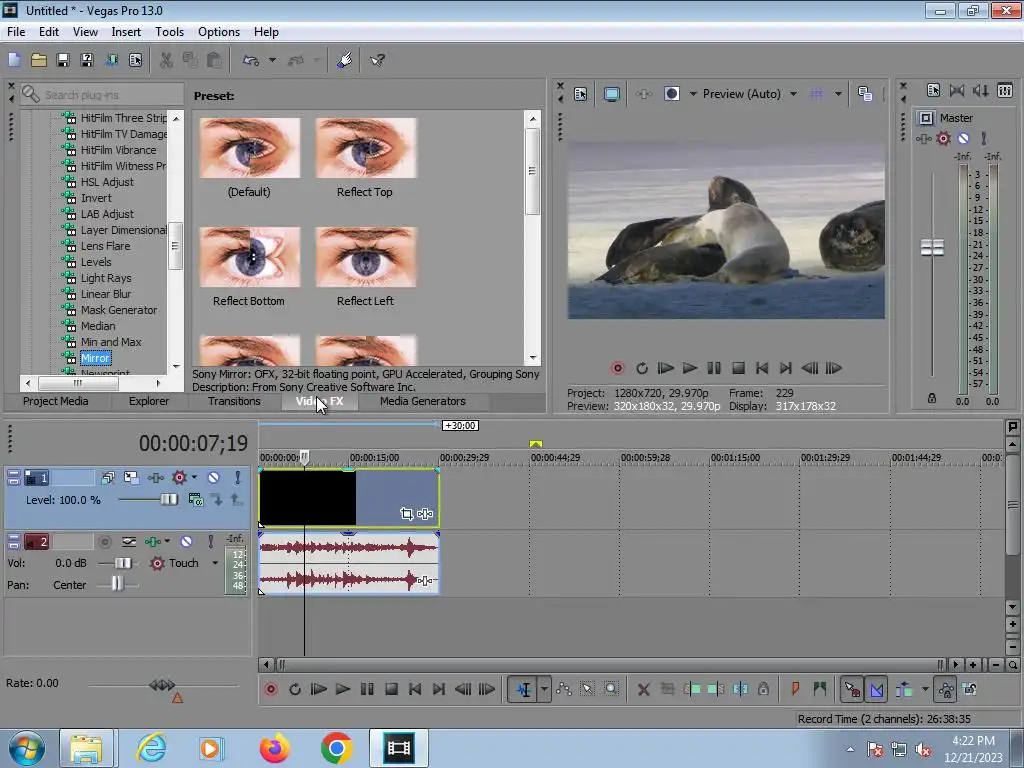The height and width of the screenshot is (768, 1024).
Task: Select Mask Generator plug-in
Action: 119,310
